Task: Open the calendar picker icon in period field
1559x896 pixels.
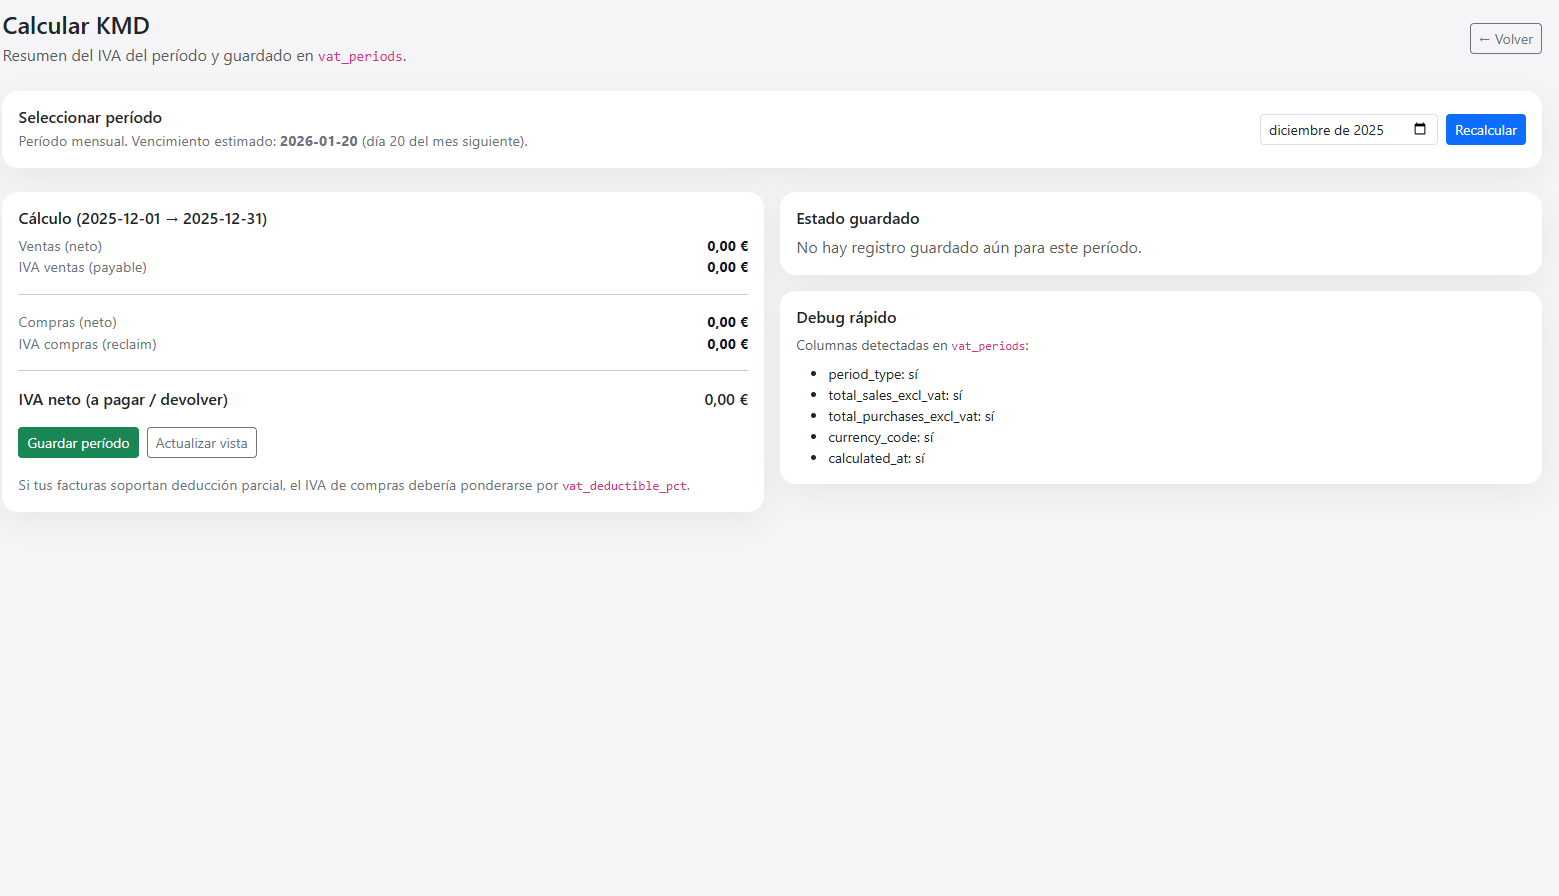Action: point(1420,129)
